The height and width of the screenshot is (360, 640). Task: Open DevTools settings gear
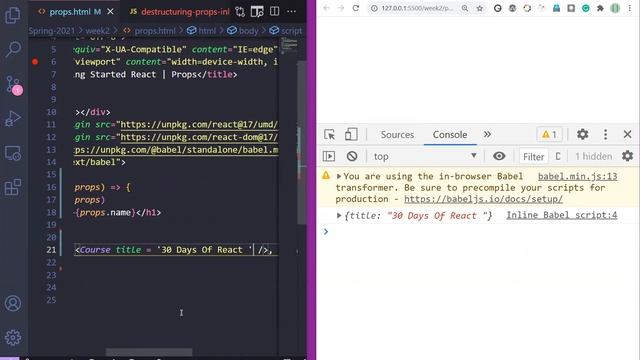(x=582, y=134)
